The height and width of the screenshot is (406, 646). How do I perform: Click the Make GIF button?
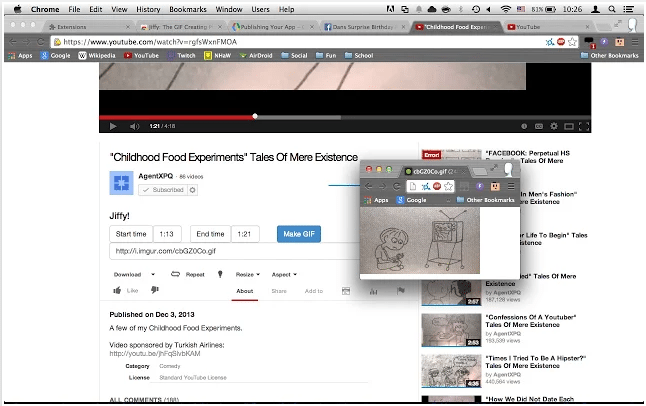tap(299, 234)
